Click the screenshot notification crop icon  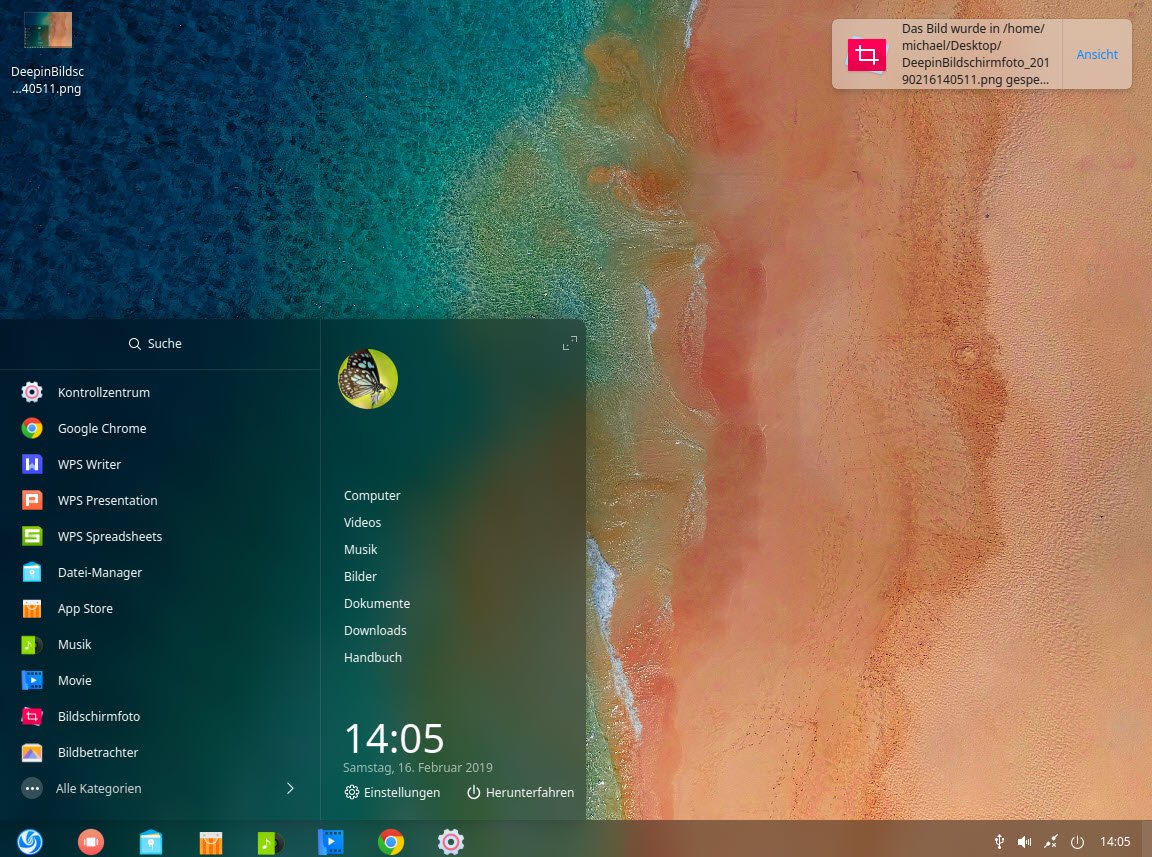pyautogui.click(x=866, y=55)
